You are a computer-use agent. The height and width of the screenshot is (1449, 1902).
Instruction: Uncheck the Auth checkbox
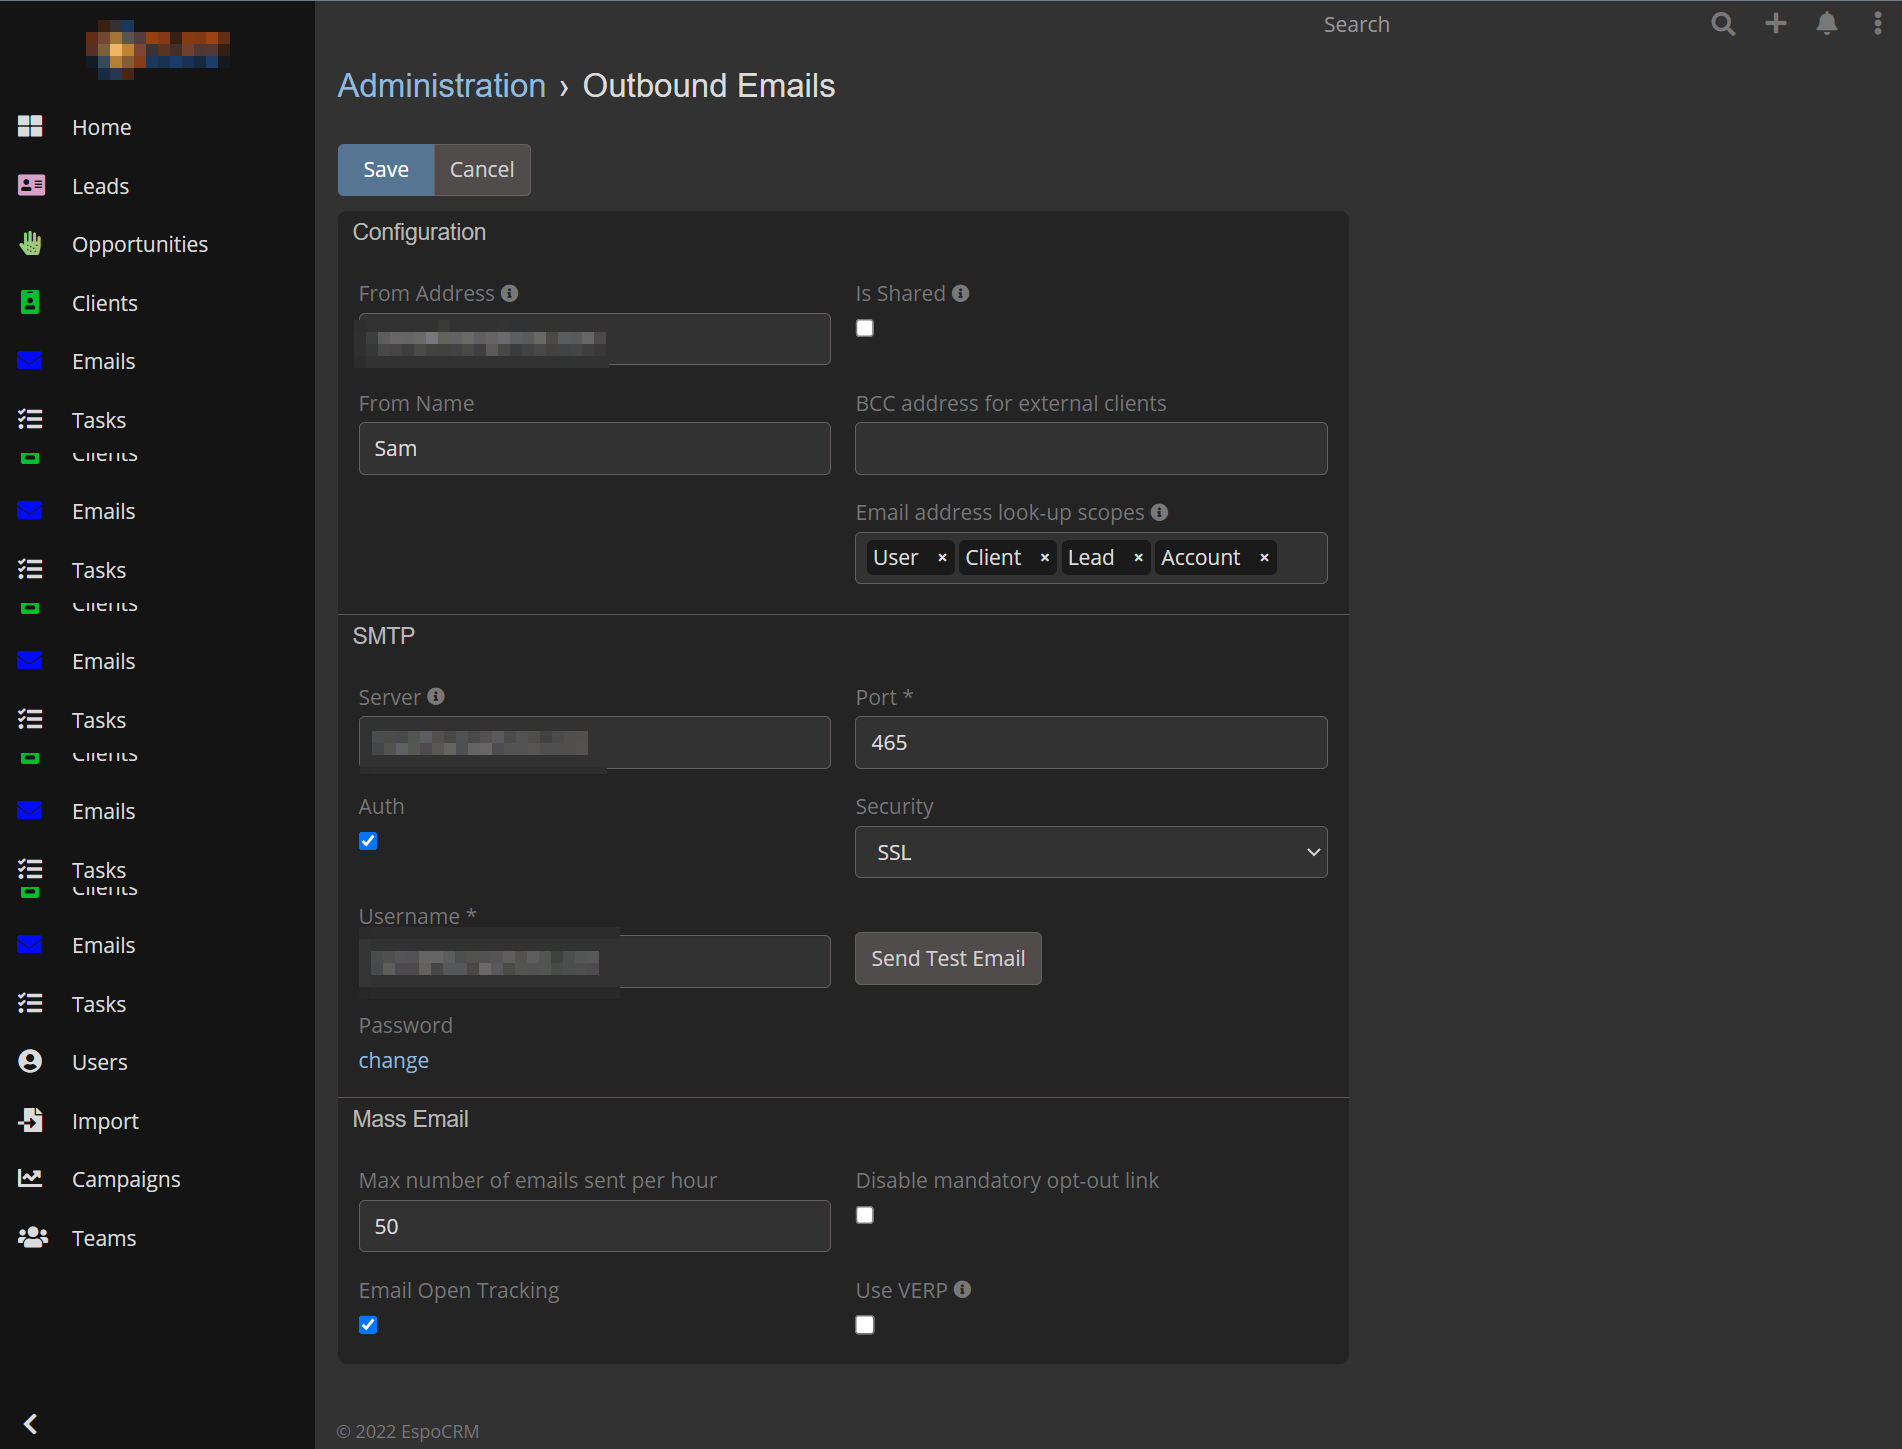(368, 841)
